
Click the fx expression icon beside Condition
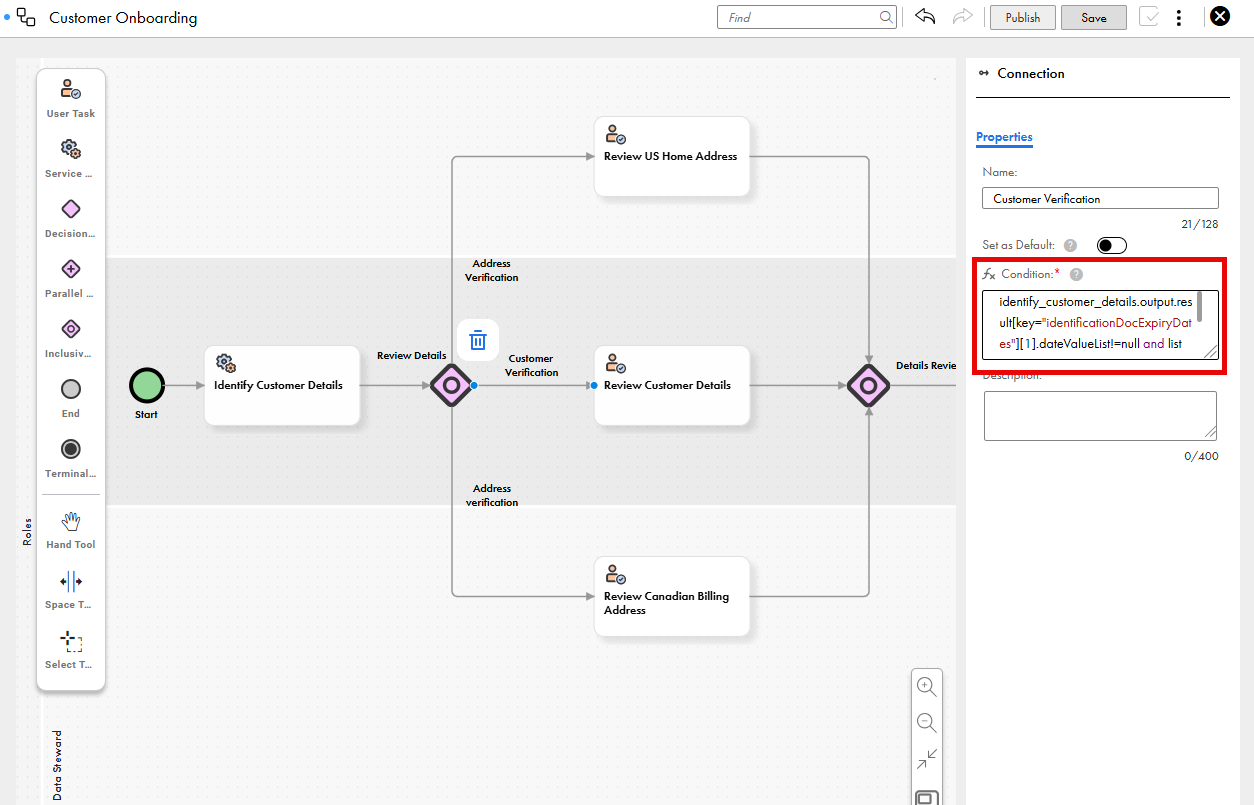(x=989, y=274)
